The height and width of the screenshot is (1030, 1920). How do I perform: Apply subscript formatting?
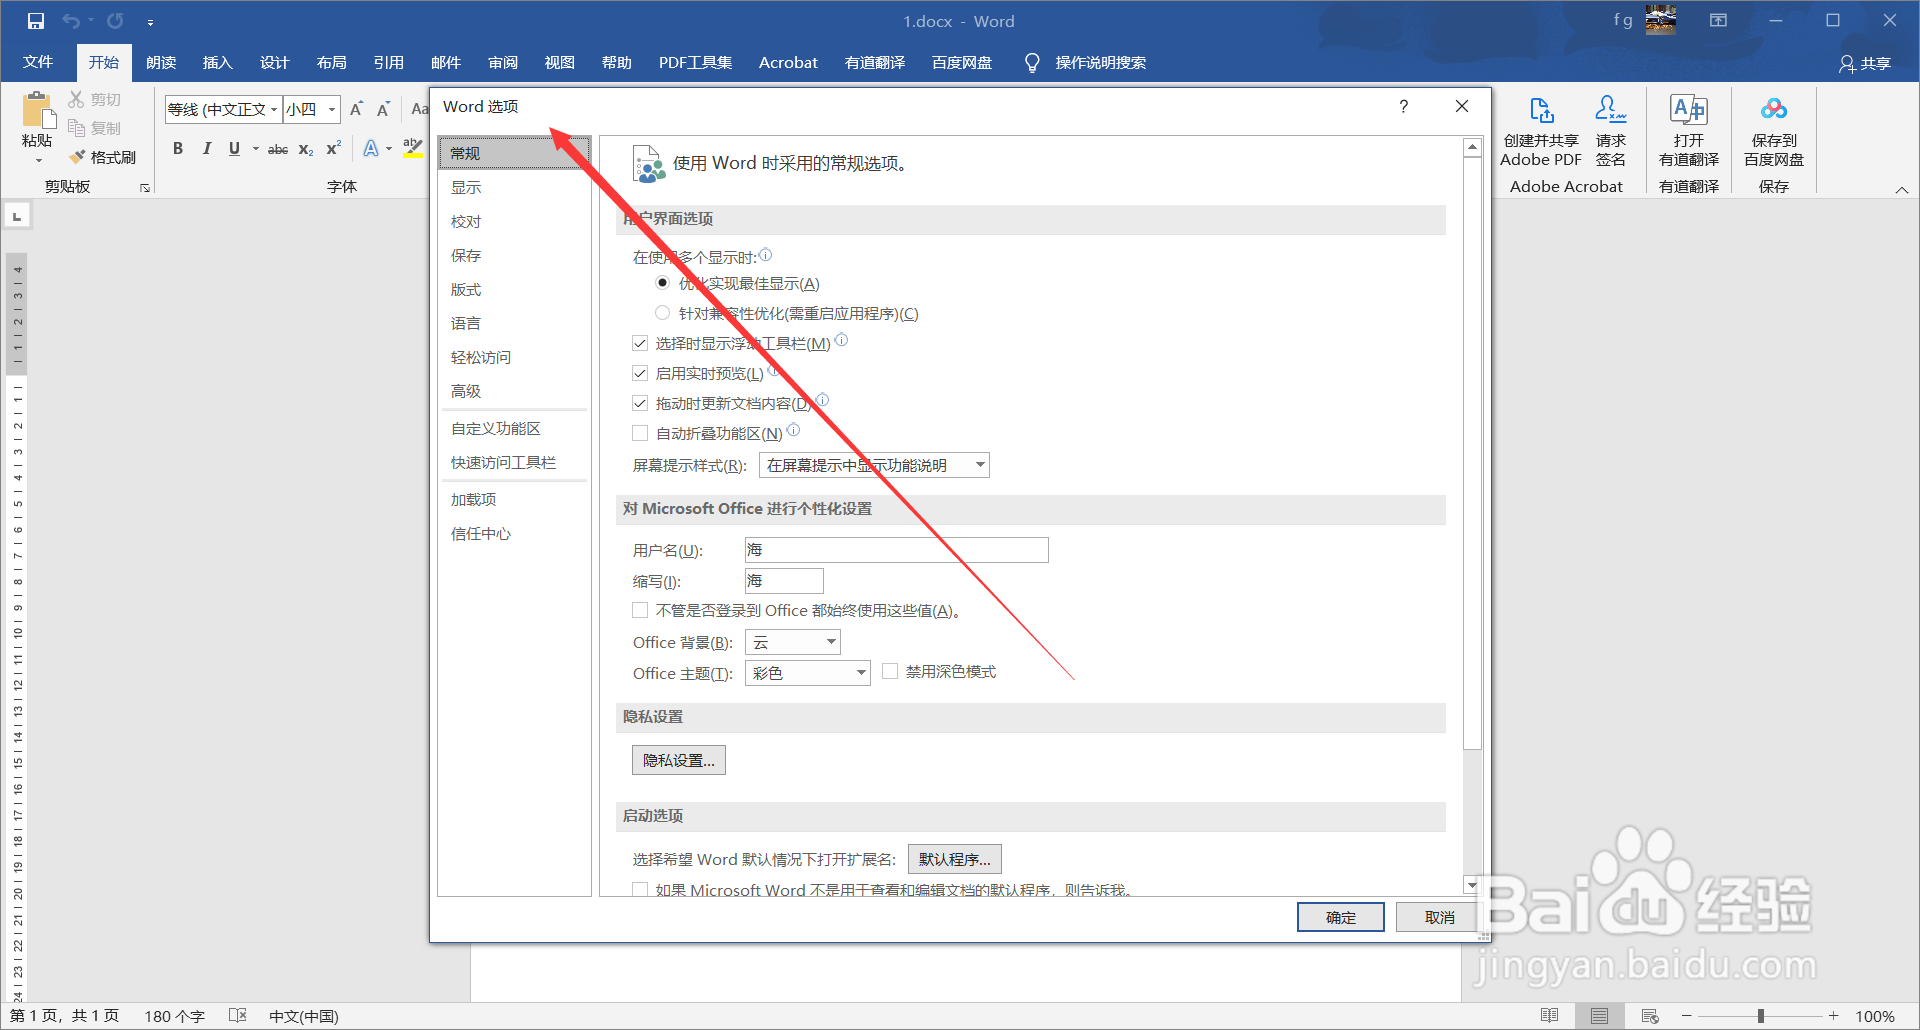coord(306,149)
